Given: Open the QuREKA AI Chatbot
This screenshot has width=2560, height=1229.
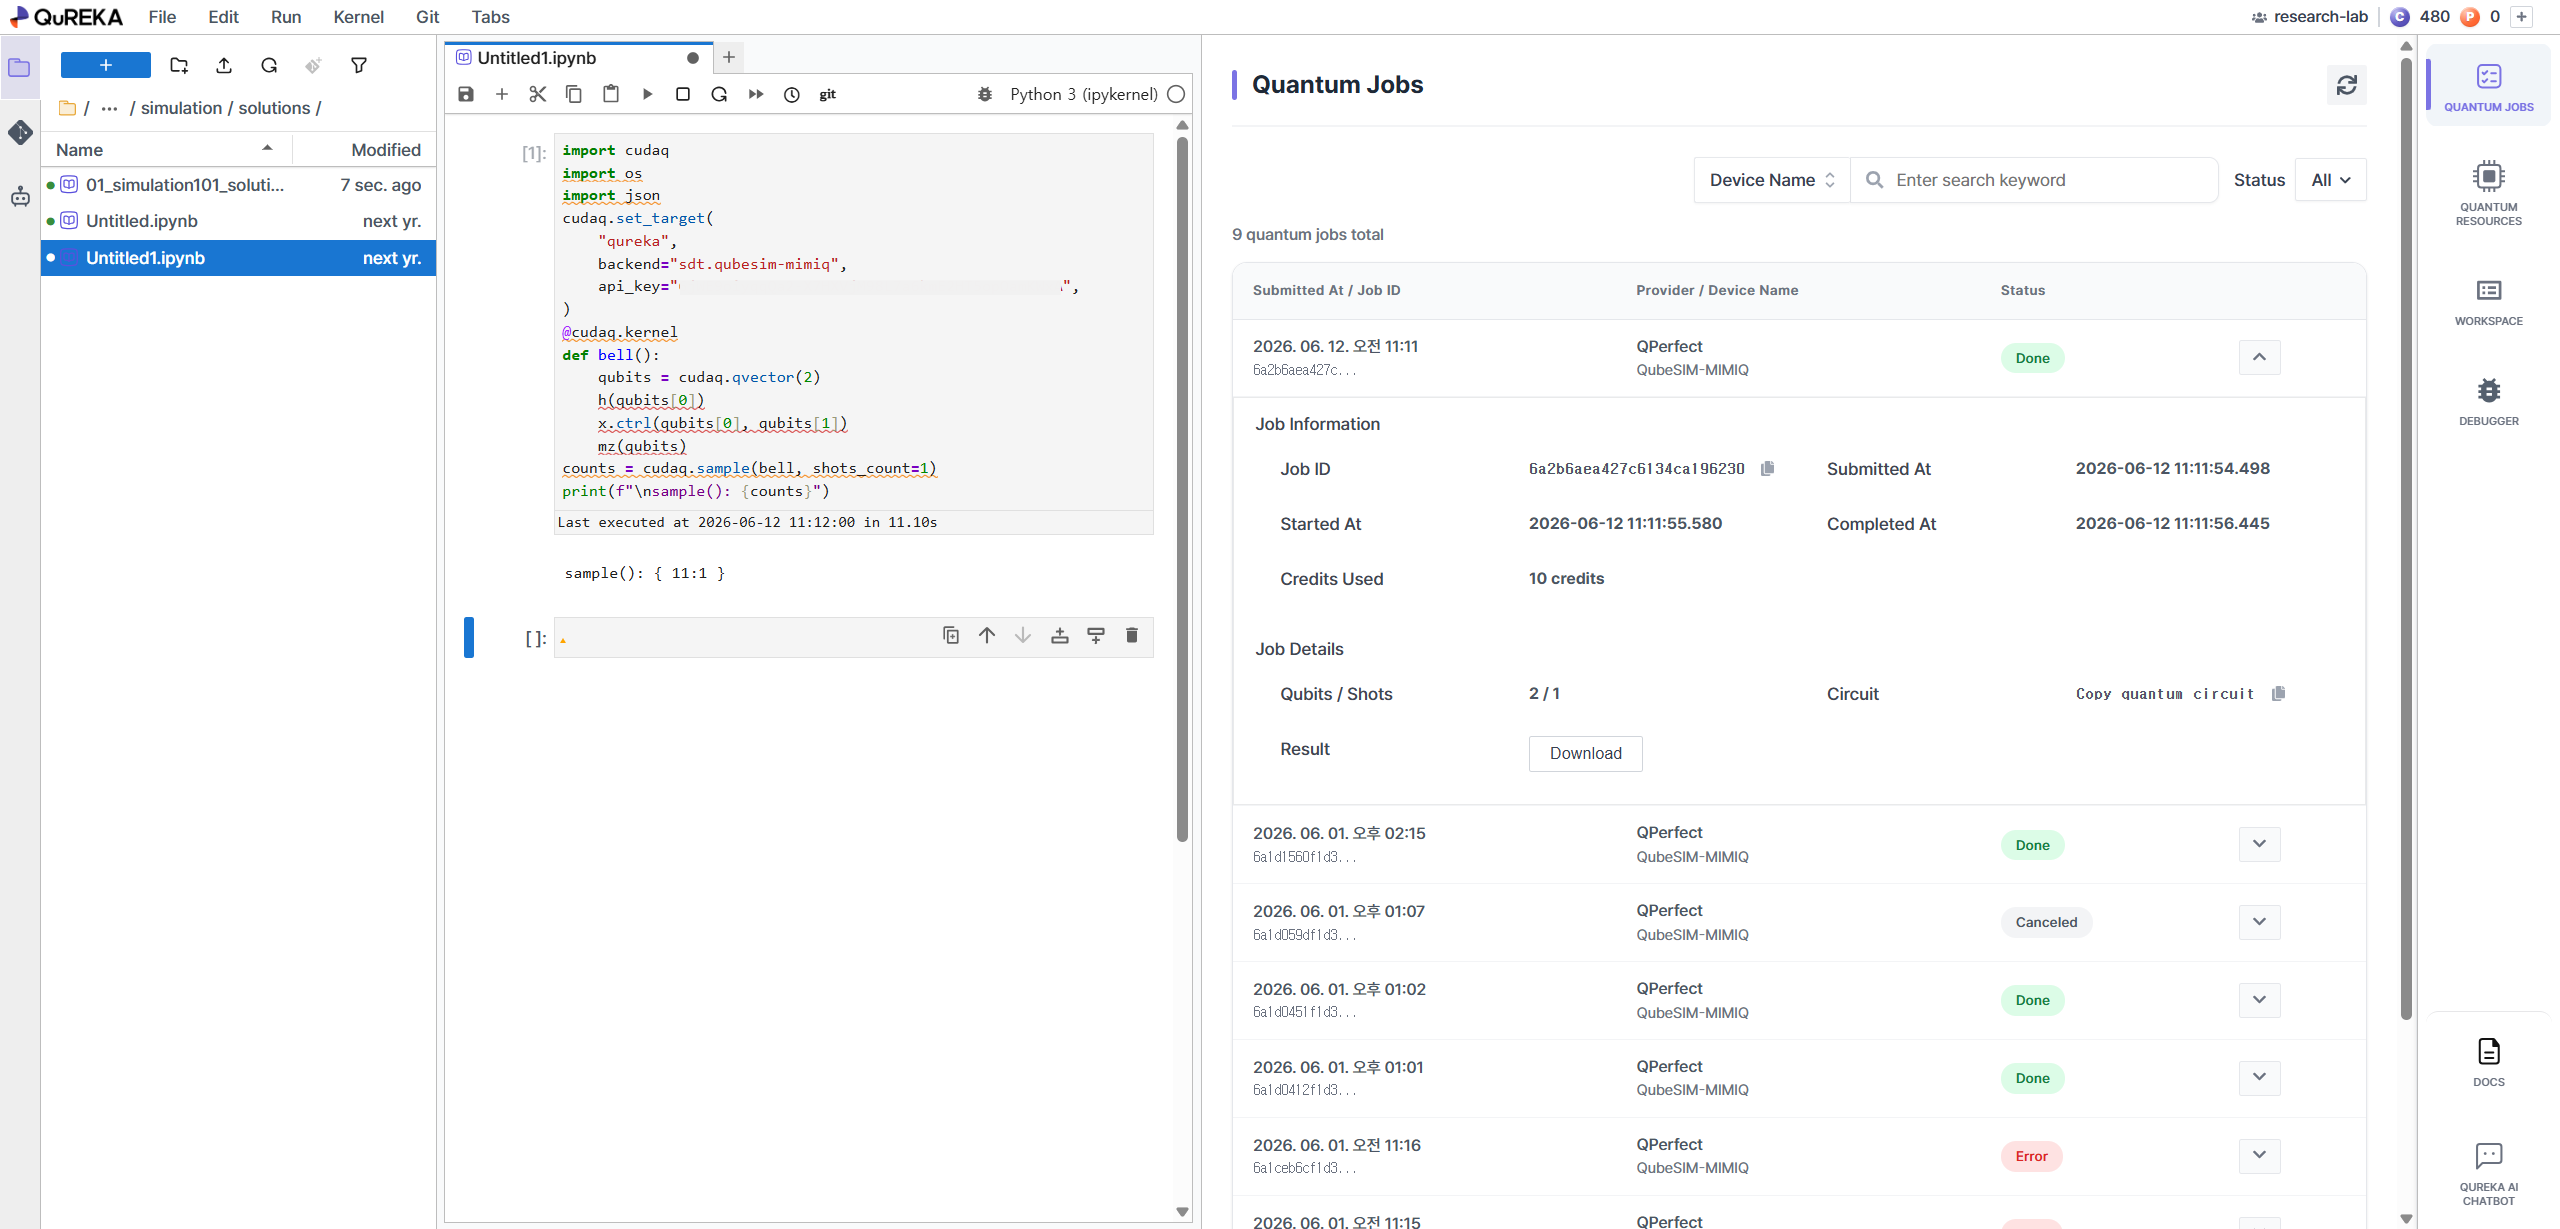Looking at the screenshot, I should [x=2489, y=1174].
